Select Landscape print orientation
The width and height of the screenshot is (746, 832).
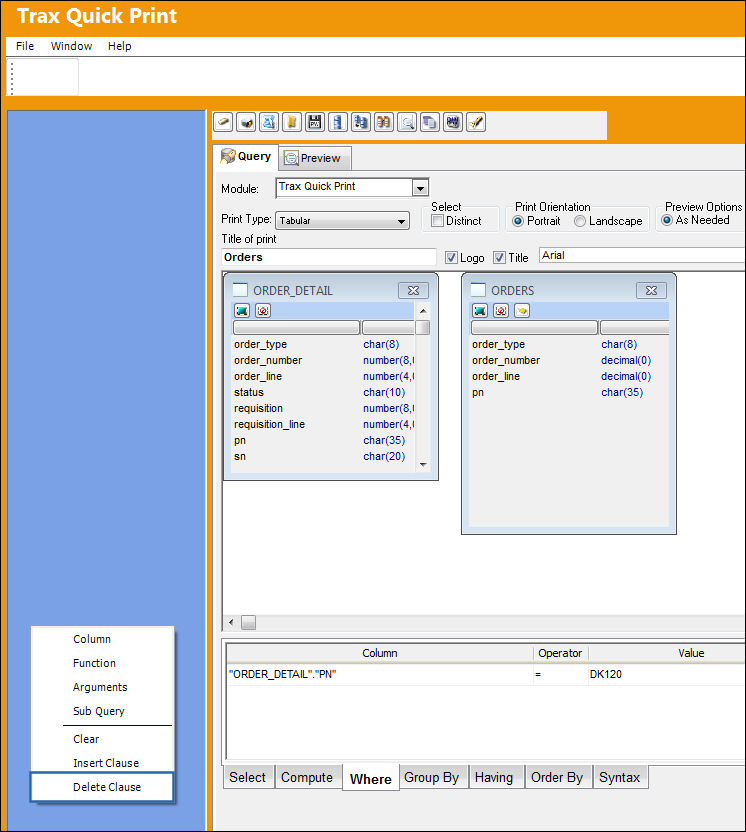(580, 221)
